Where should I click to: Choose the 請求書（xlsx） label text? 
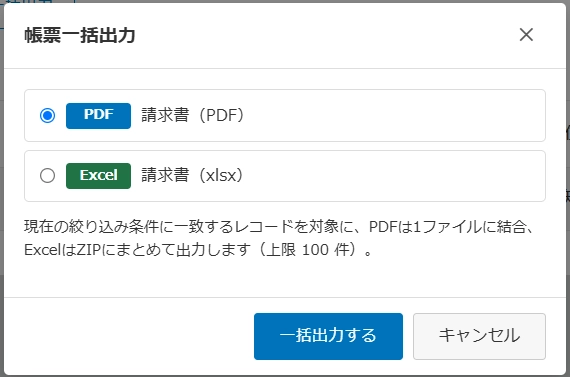[192, 175]
